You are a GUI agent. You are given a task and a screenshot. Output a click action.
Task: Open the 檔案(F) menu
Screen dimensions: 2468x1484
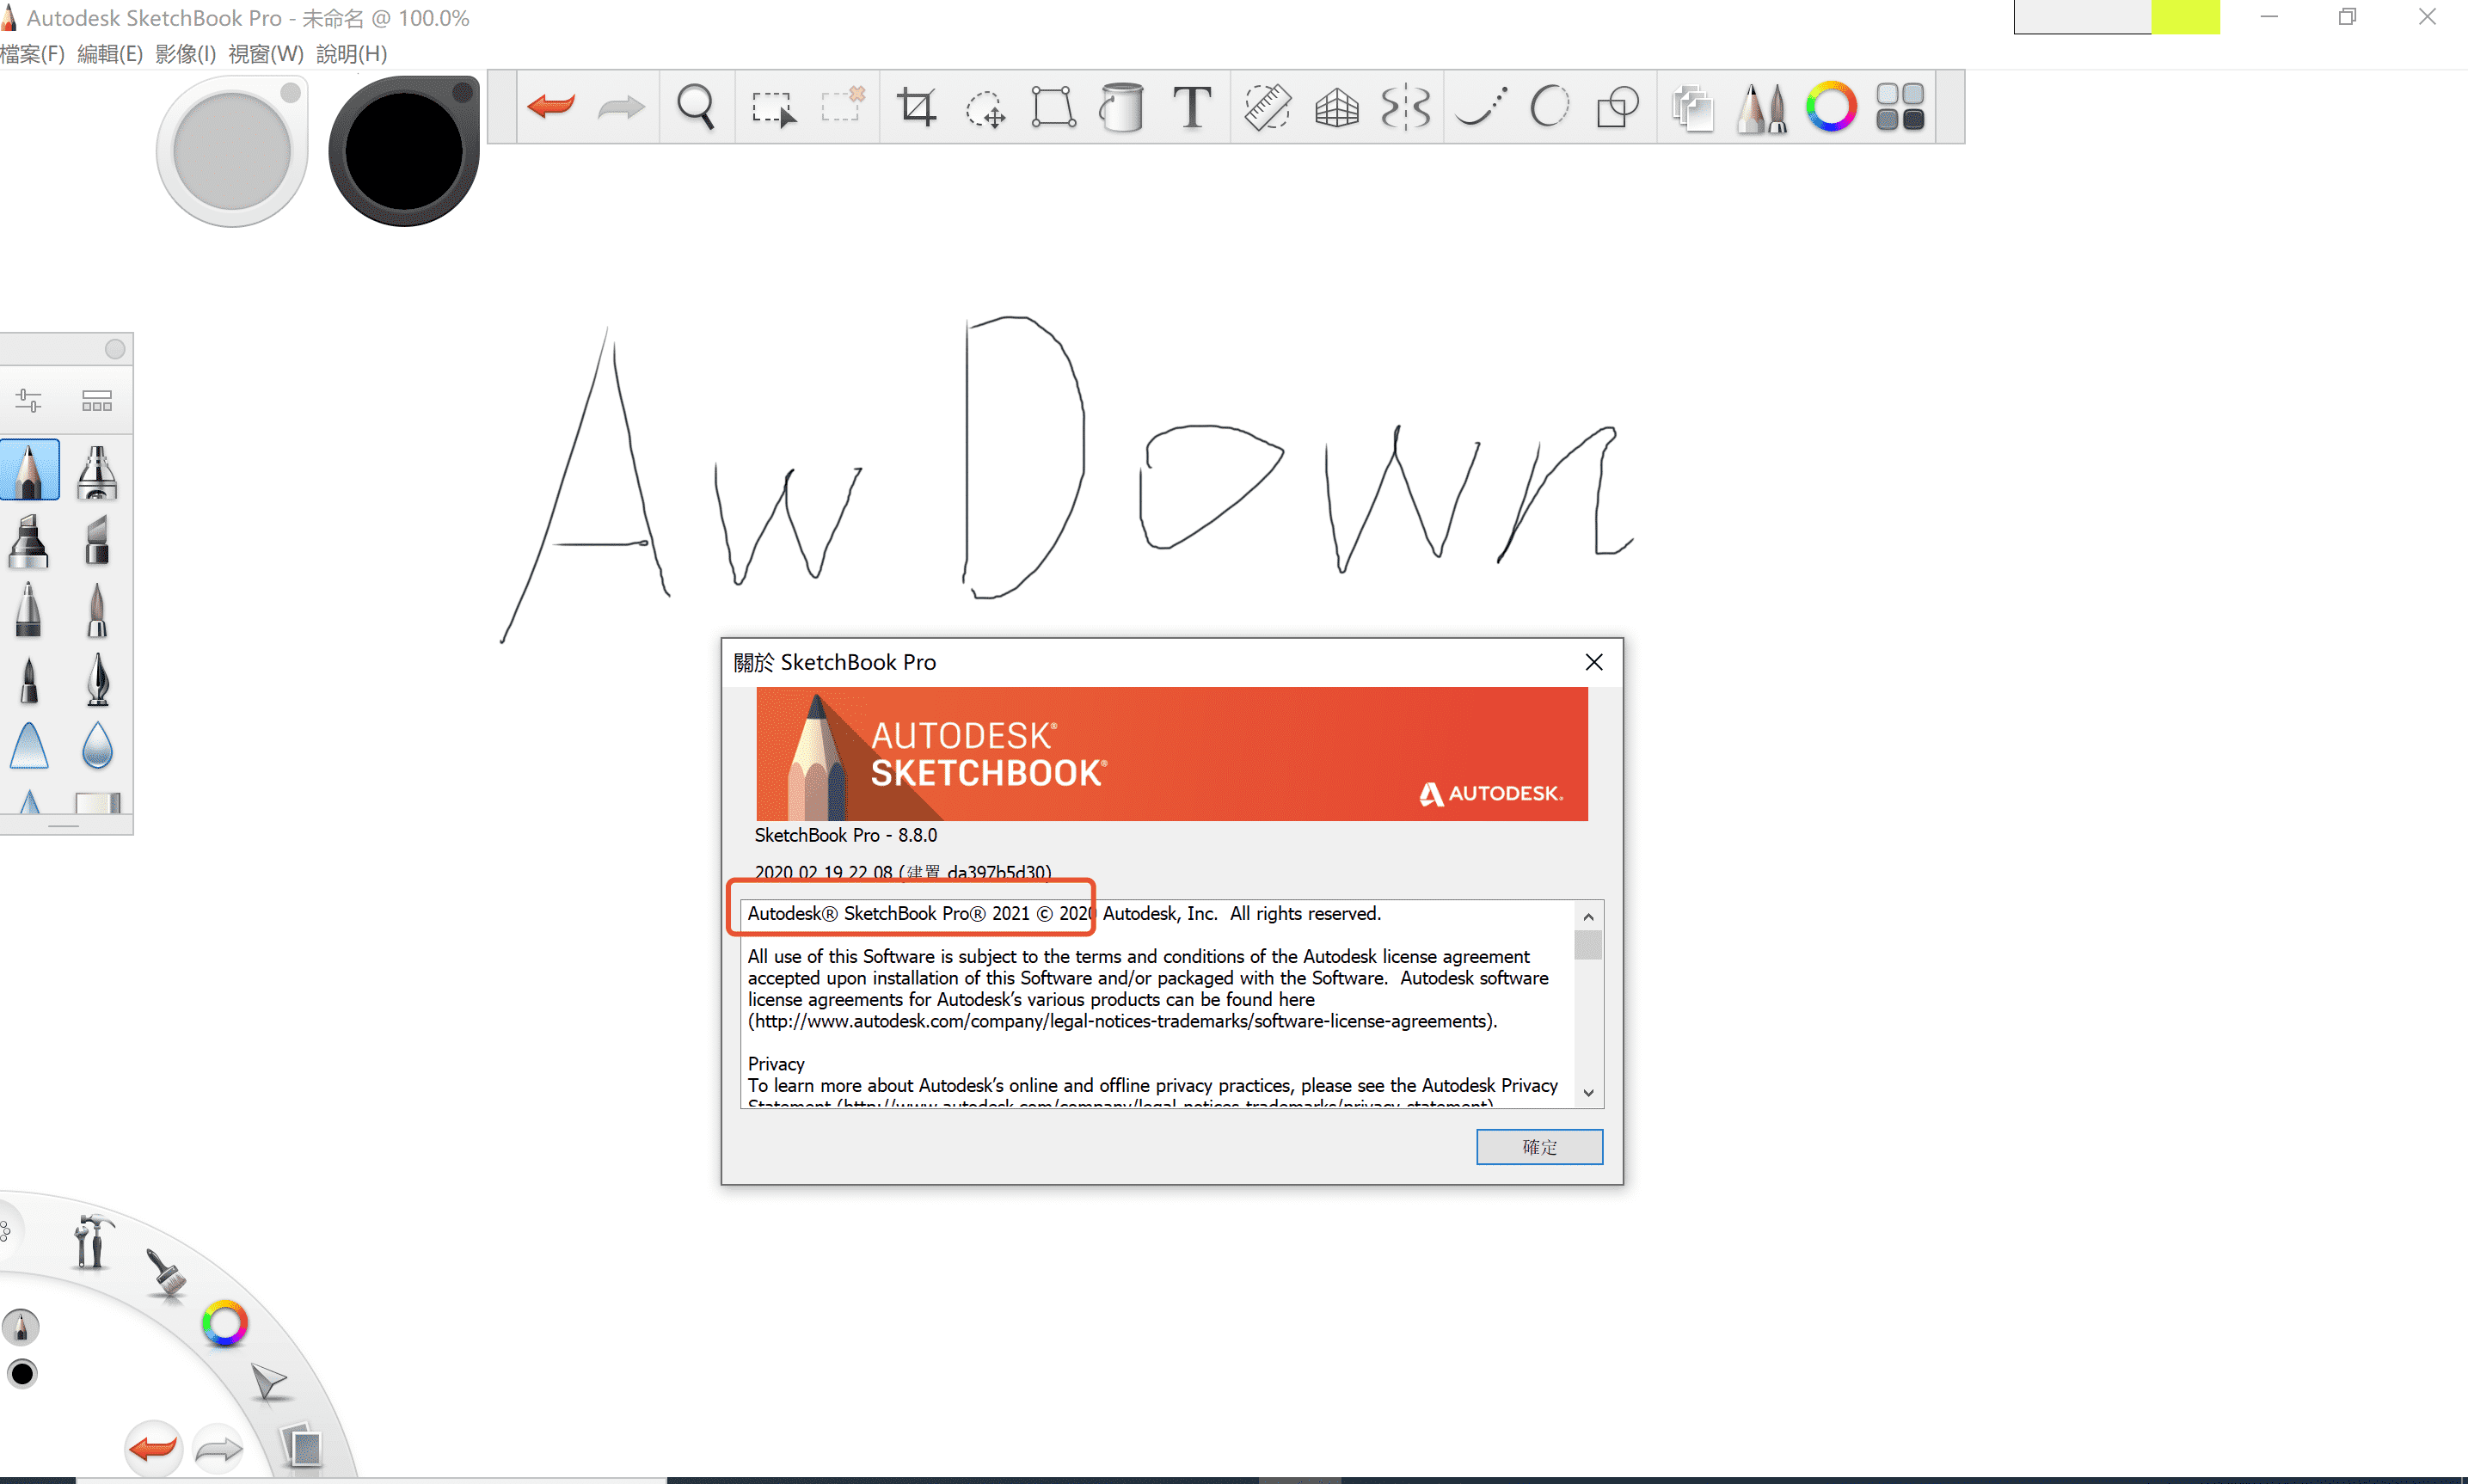click(32, 54)
